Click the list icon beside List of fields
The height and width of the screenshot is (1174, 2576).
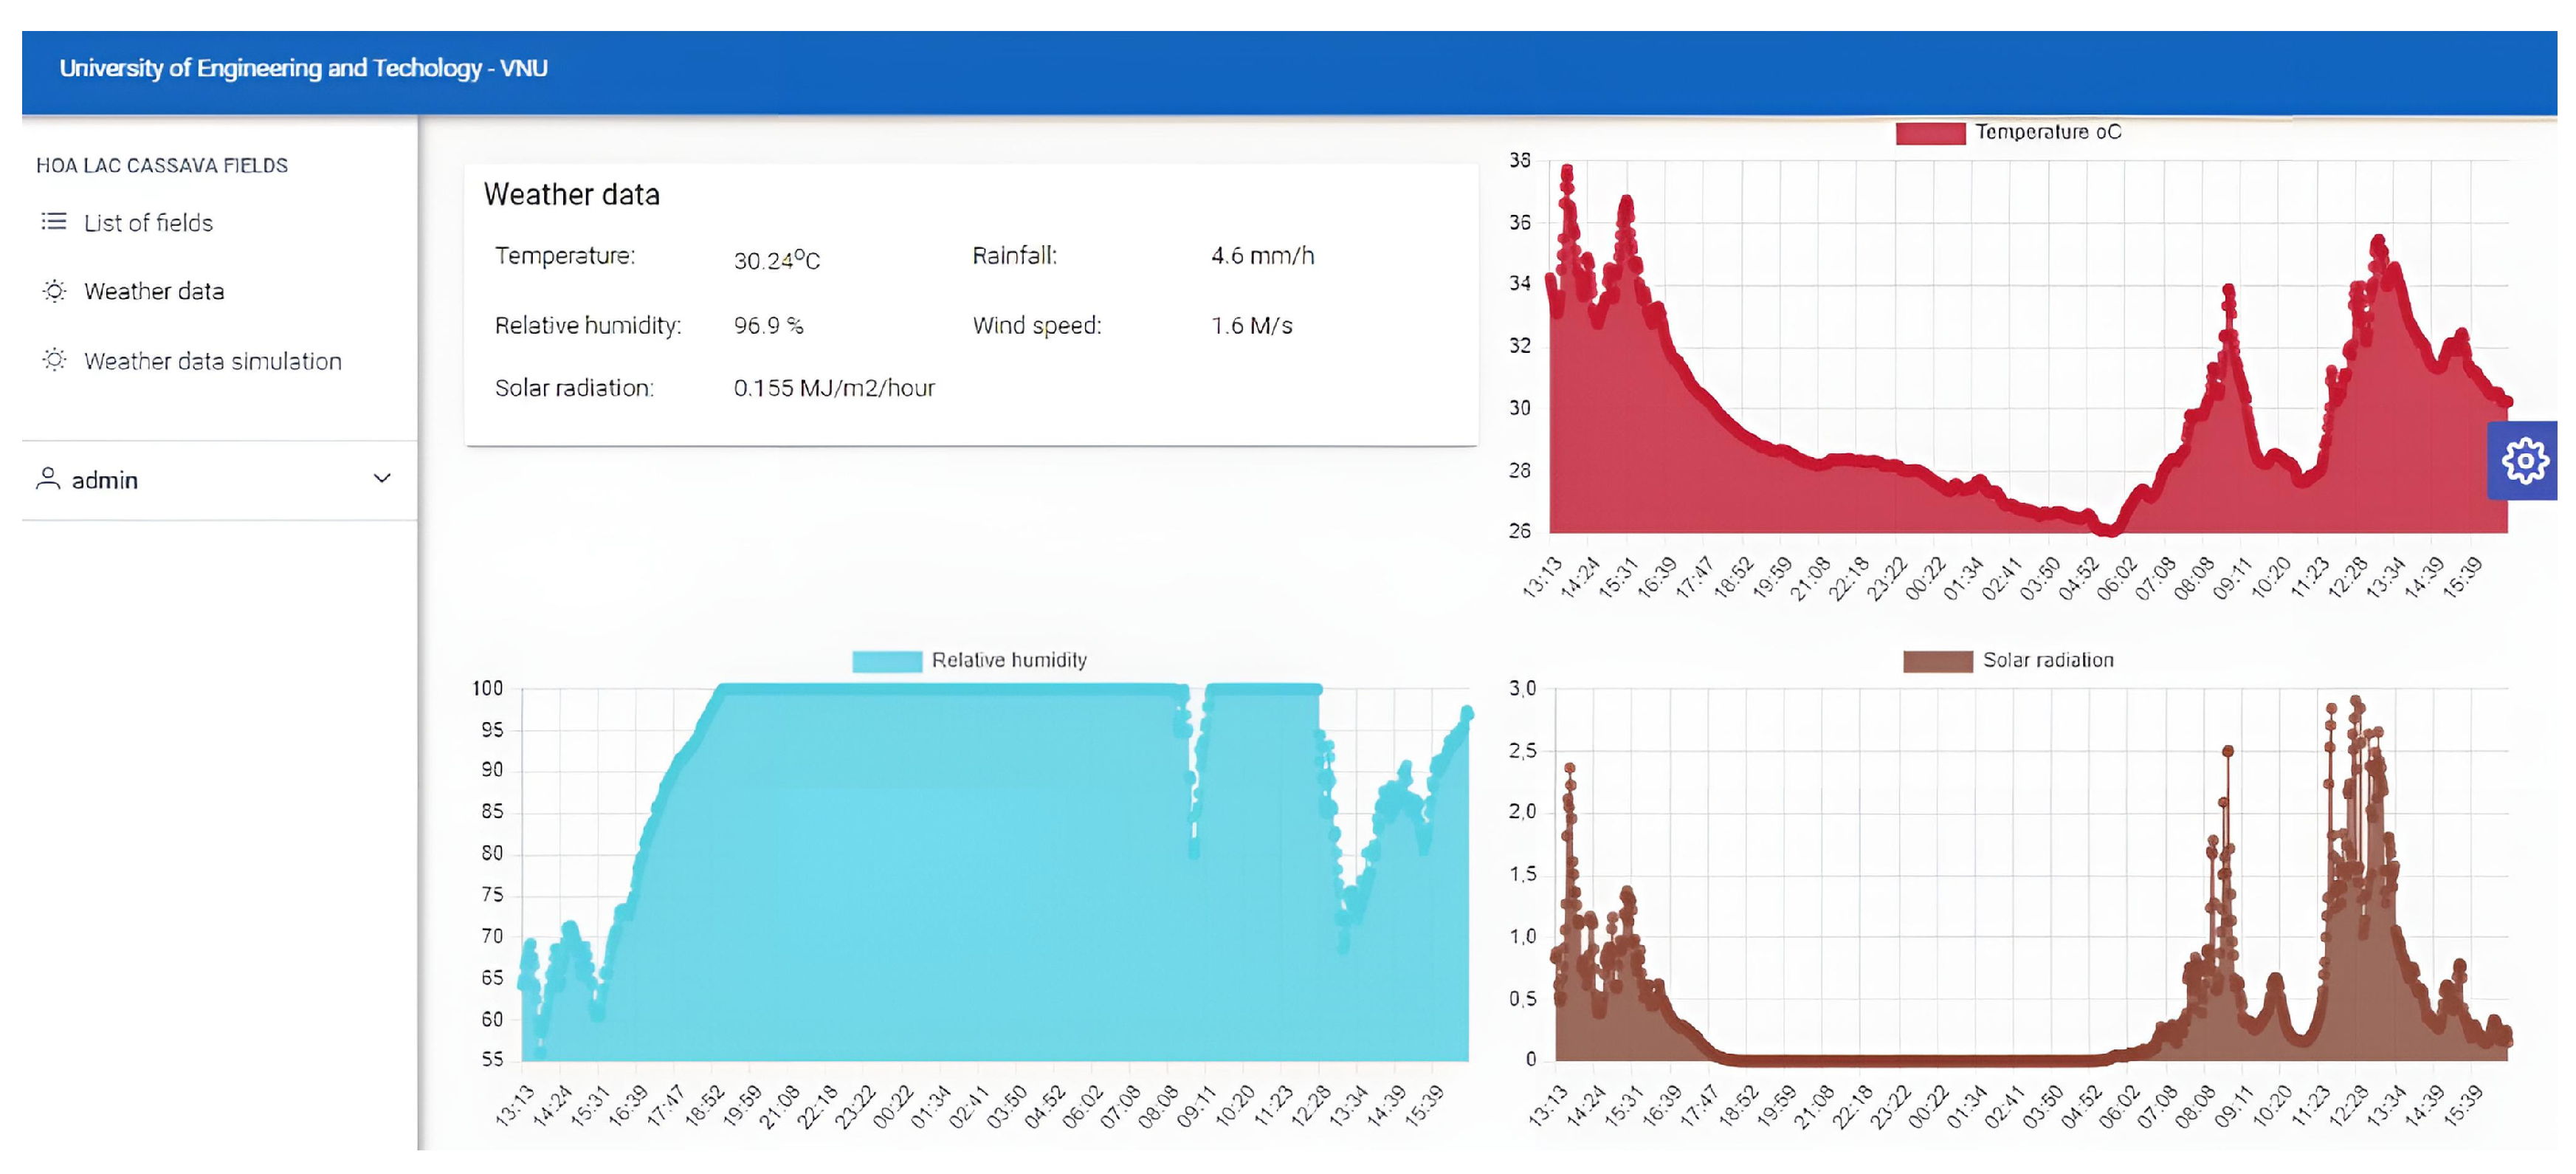coord(54,221)
